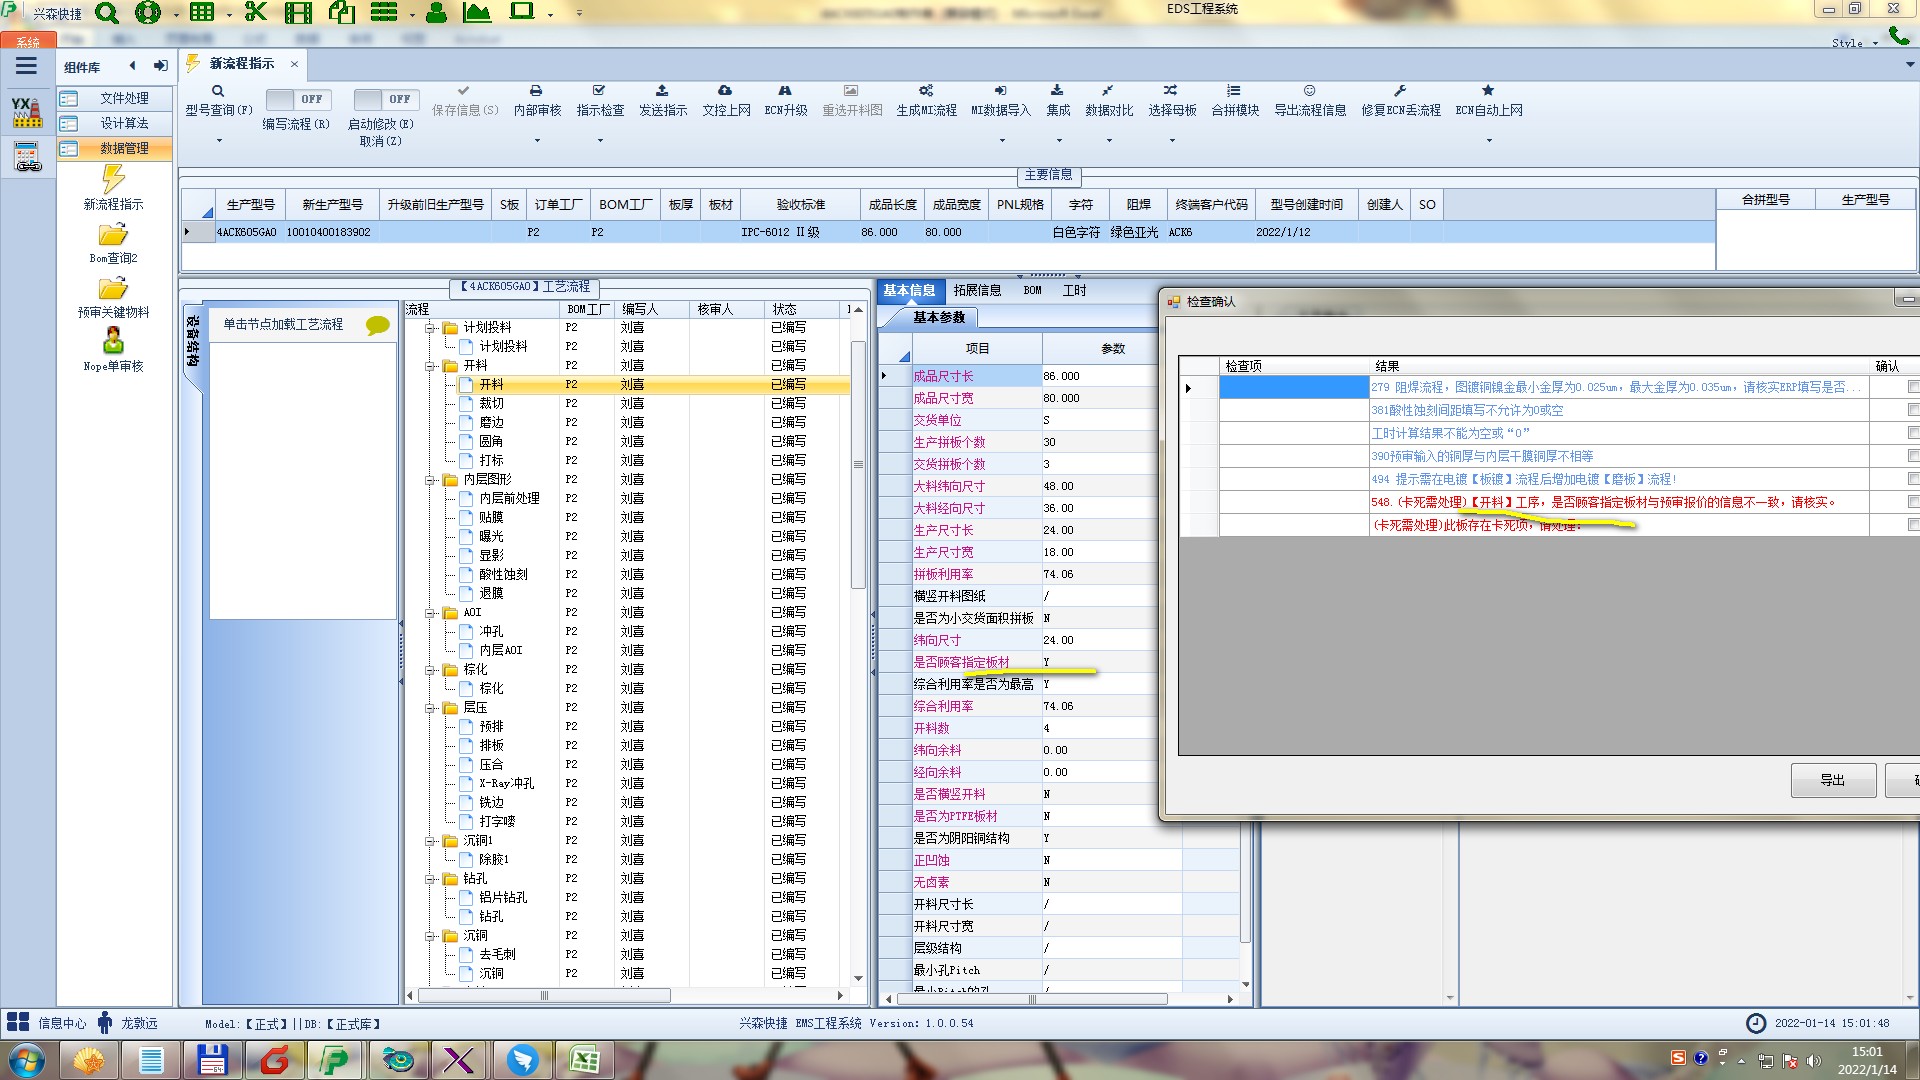Click the ECN自动上网 star icon

[1488, 91]
